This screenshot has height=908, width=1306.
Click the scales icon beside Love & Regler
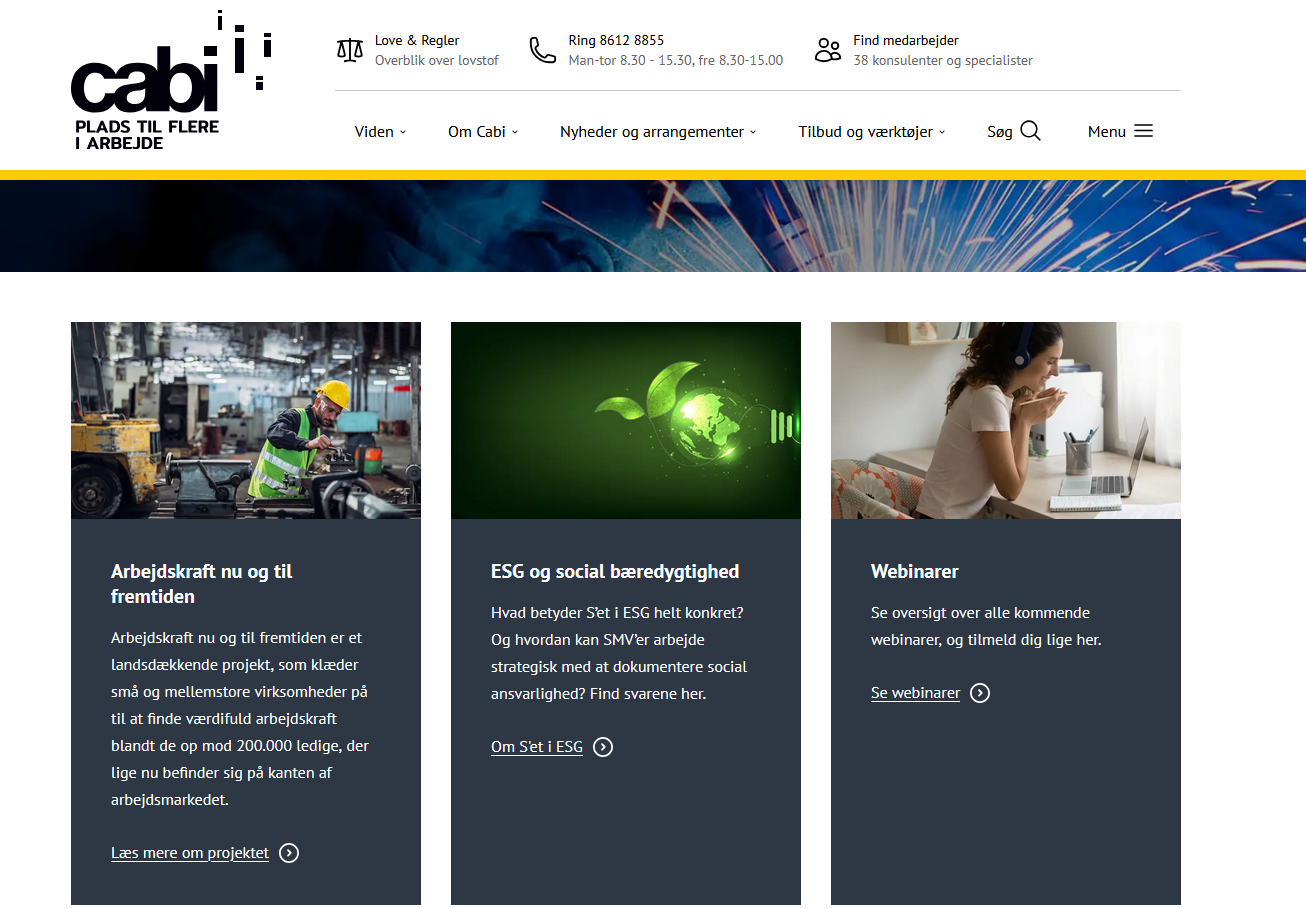pos(349,50)
